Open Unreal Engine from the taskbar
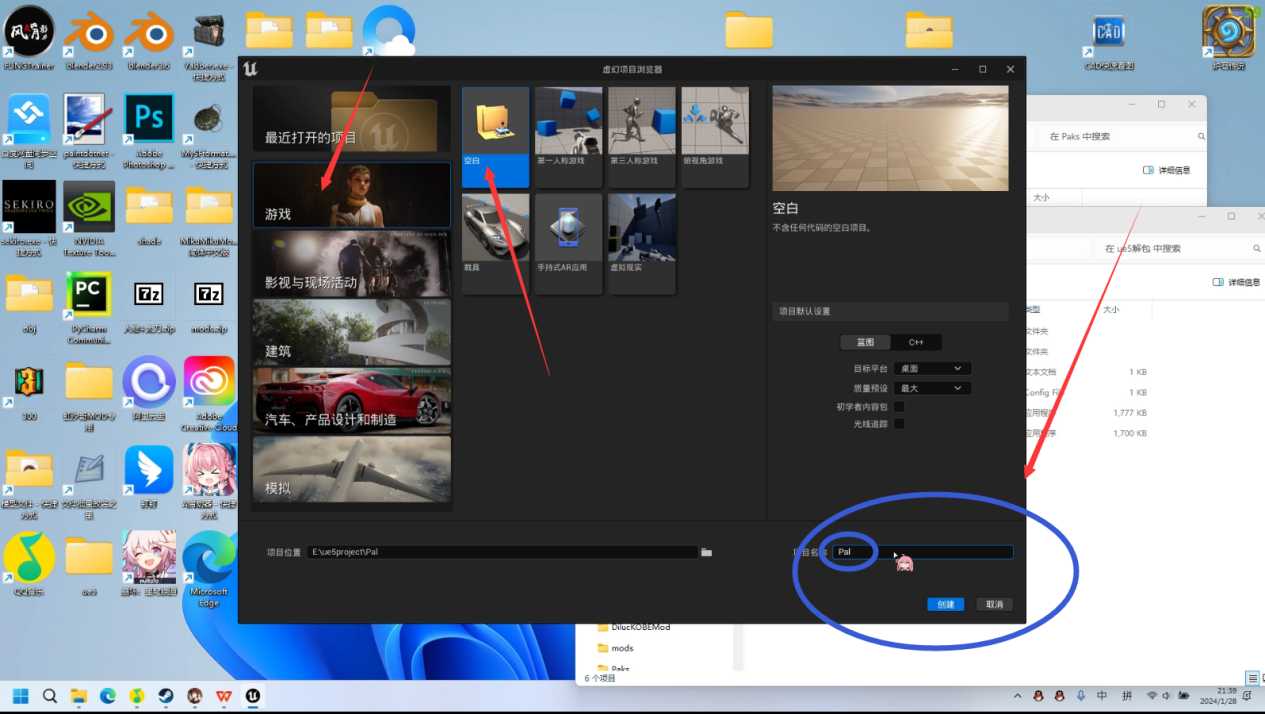Image resolution: width=1265 pixels, height=714 pixels. (x=253, y=696)
